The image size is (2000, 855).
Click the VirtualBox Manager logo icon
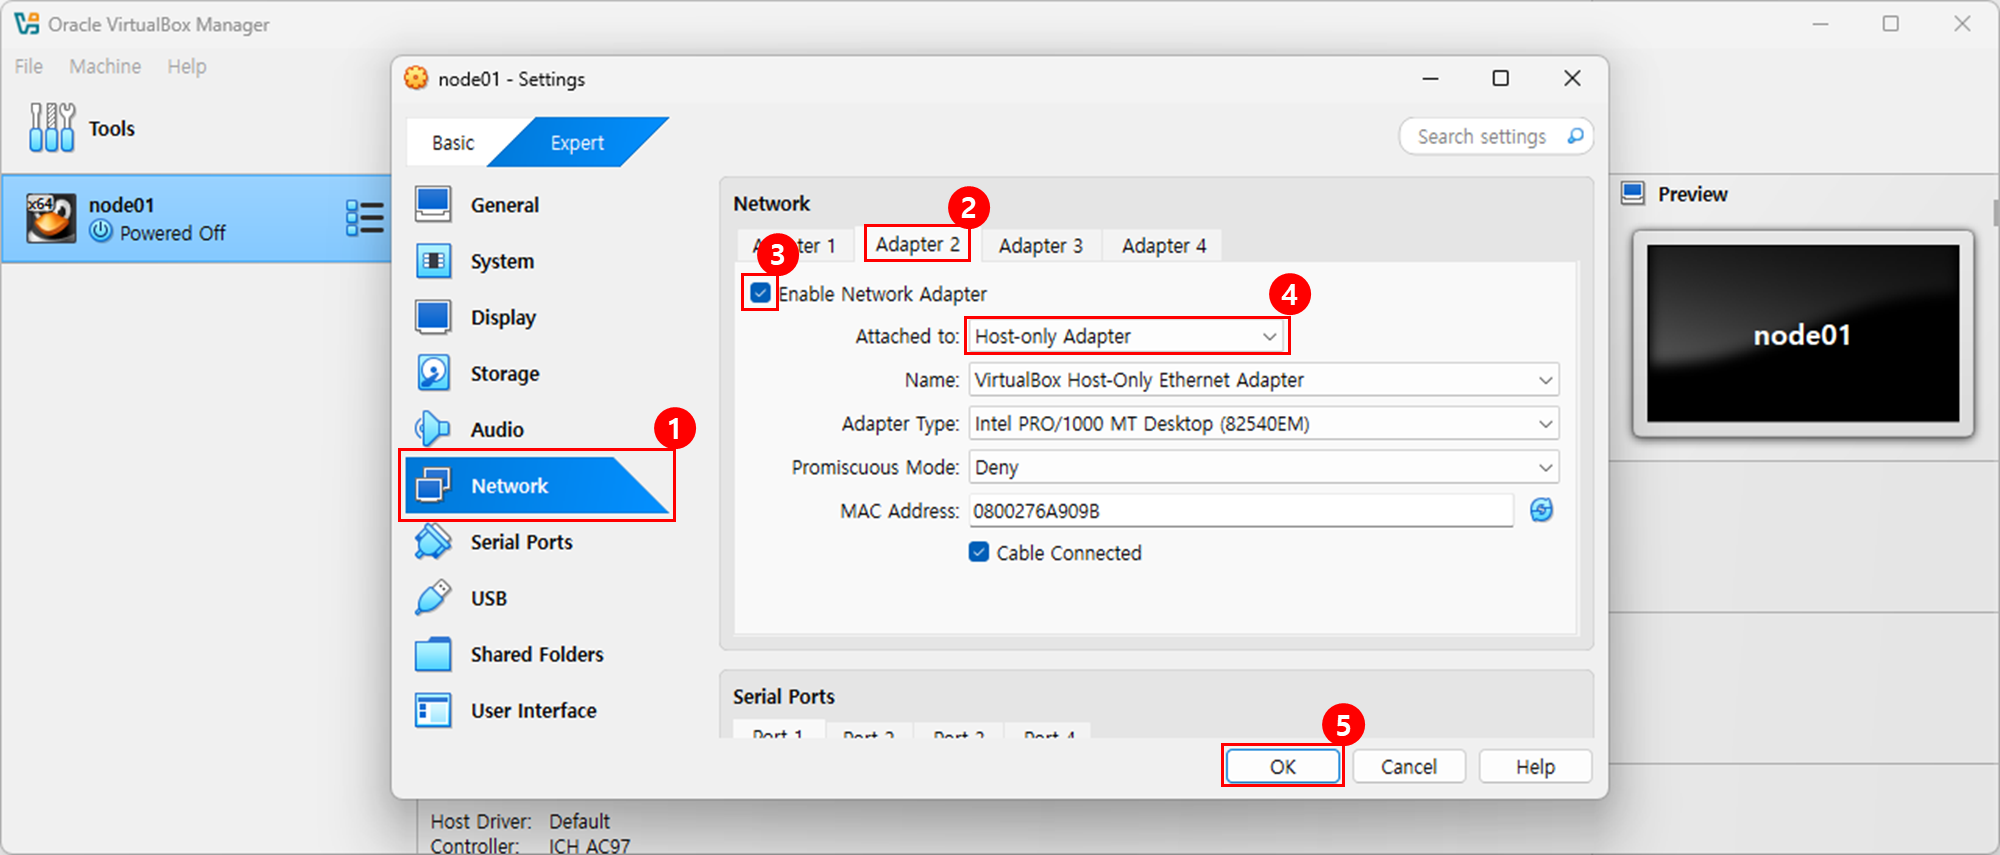26,23
